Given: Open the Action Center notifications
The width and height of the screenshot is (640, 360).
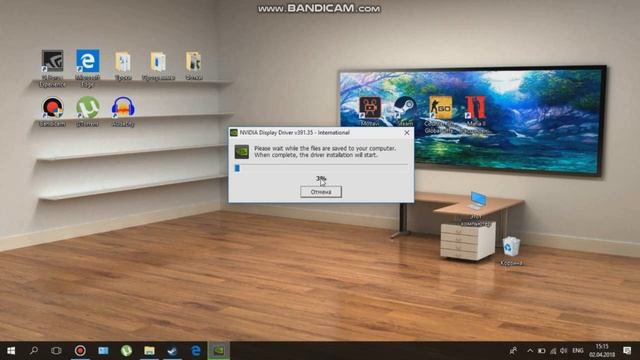Looking at the screenshot, I should [627, 351].
